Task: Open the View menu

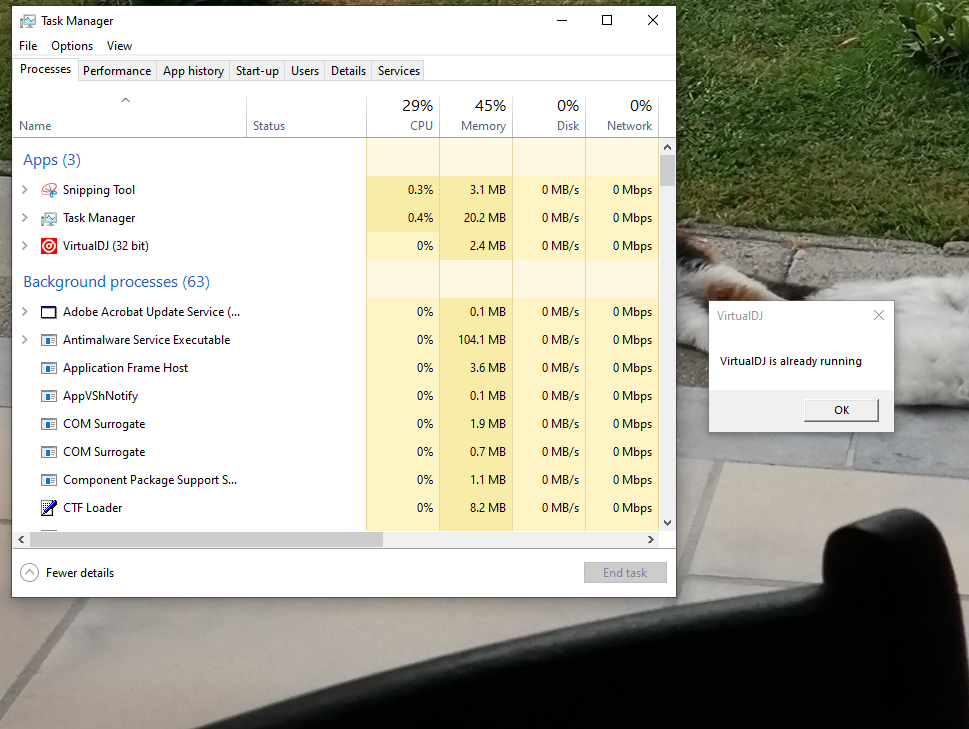Action: coord(119,46)
